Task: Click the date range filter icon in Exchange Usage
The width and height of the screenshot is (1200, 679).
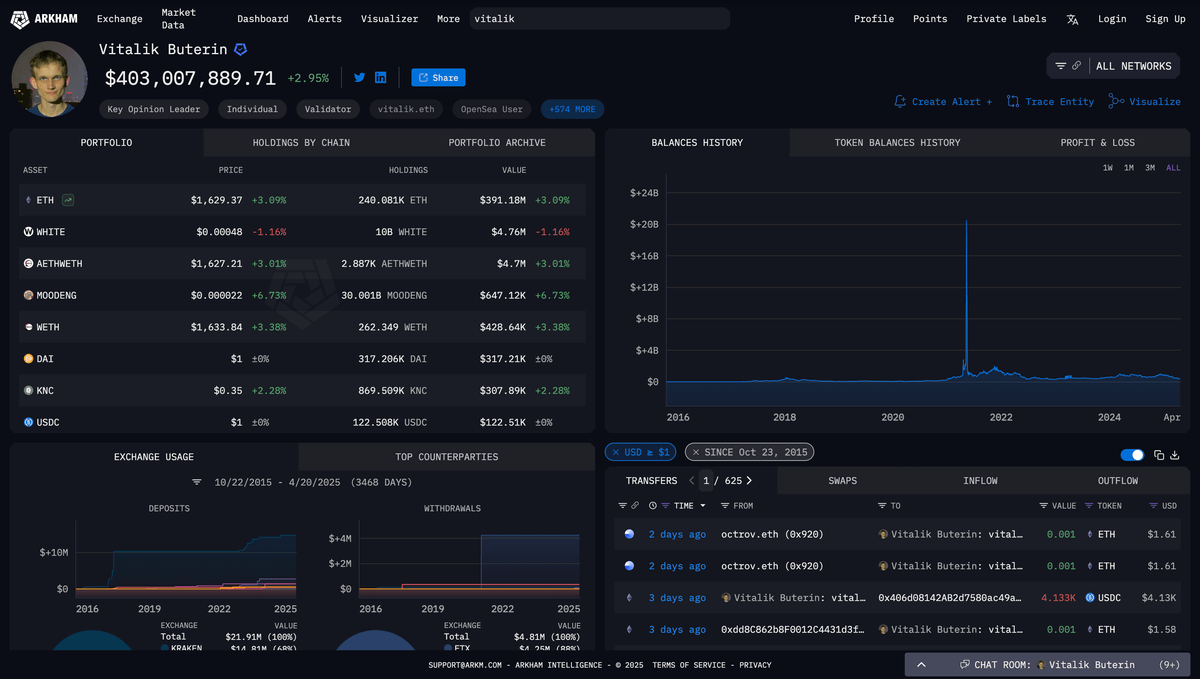Action: point(197,482)
